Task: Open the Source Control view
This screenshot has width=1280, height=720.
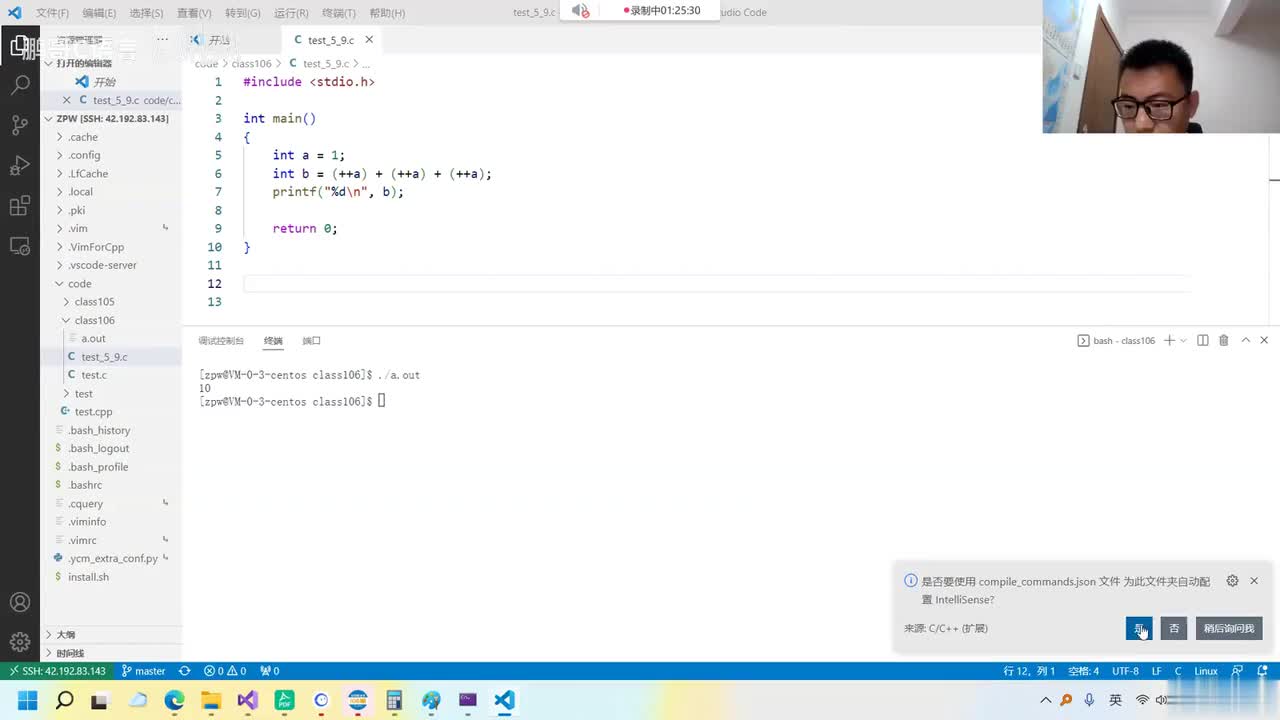Action: tap(20, 125)
